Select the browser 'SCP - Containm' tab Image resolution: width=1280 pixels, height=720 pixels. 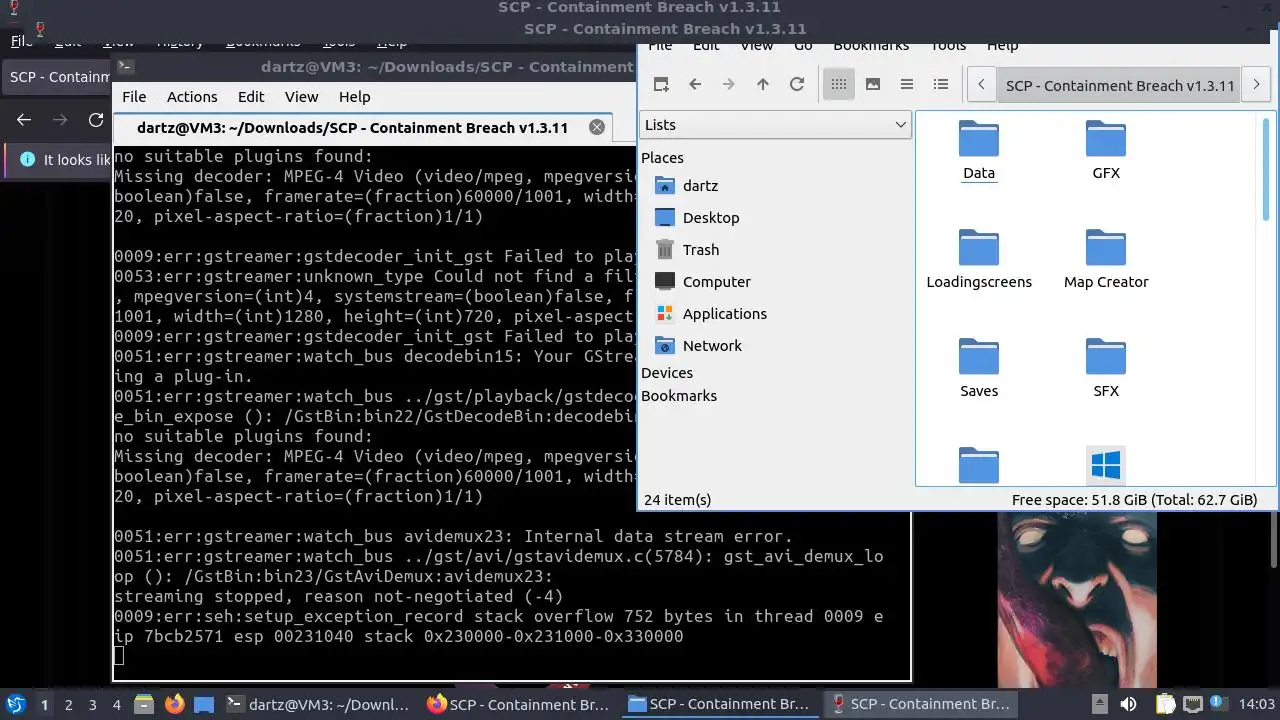point(58,77)
